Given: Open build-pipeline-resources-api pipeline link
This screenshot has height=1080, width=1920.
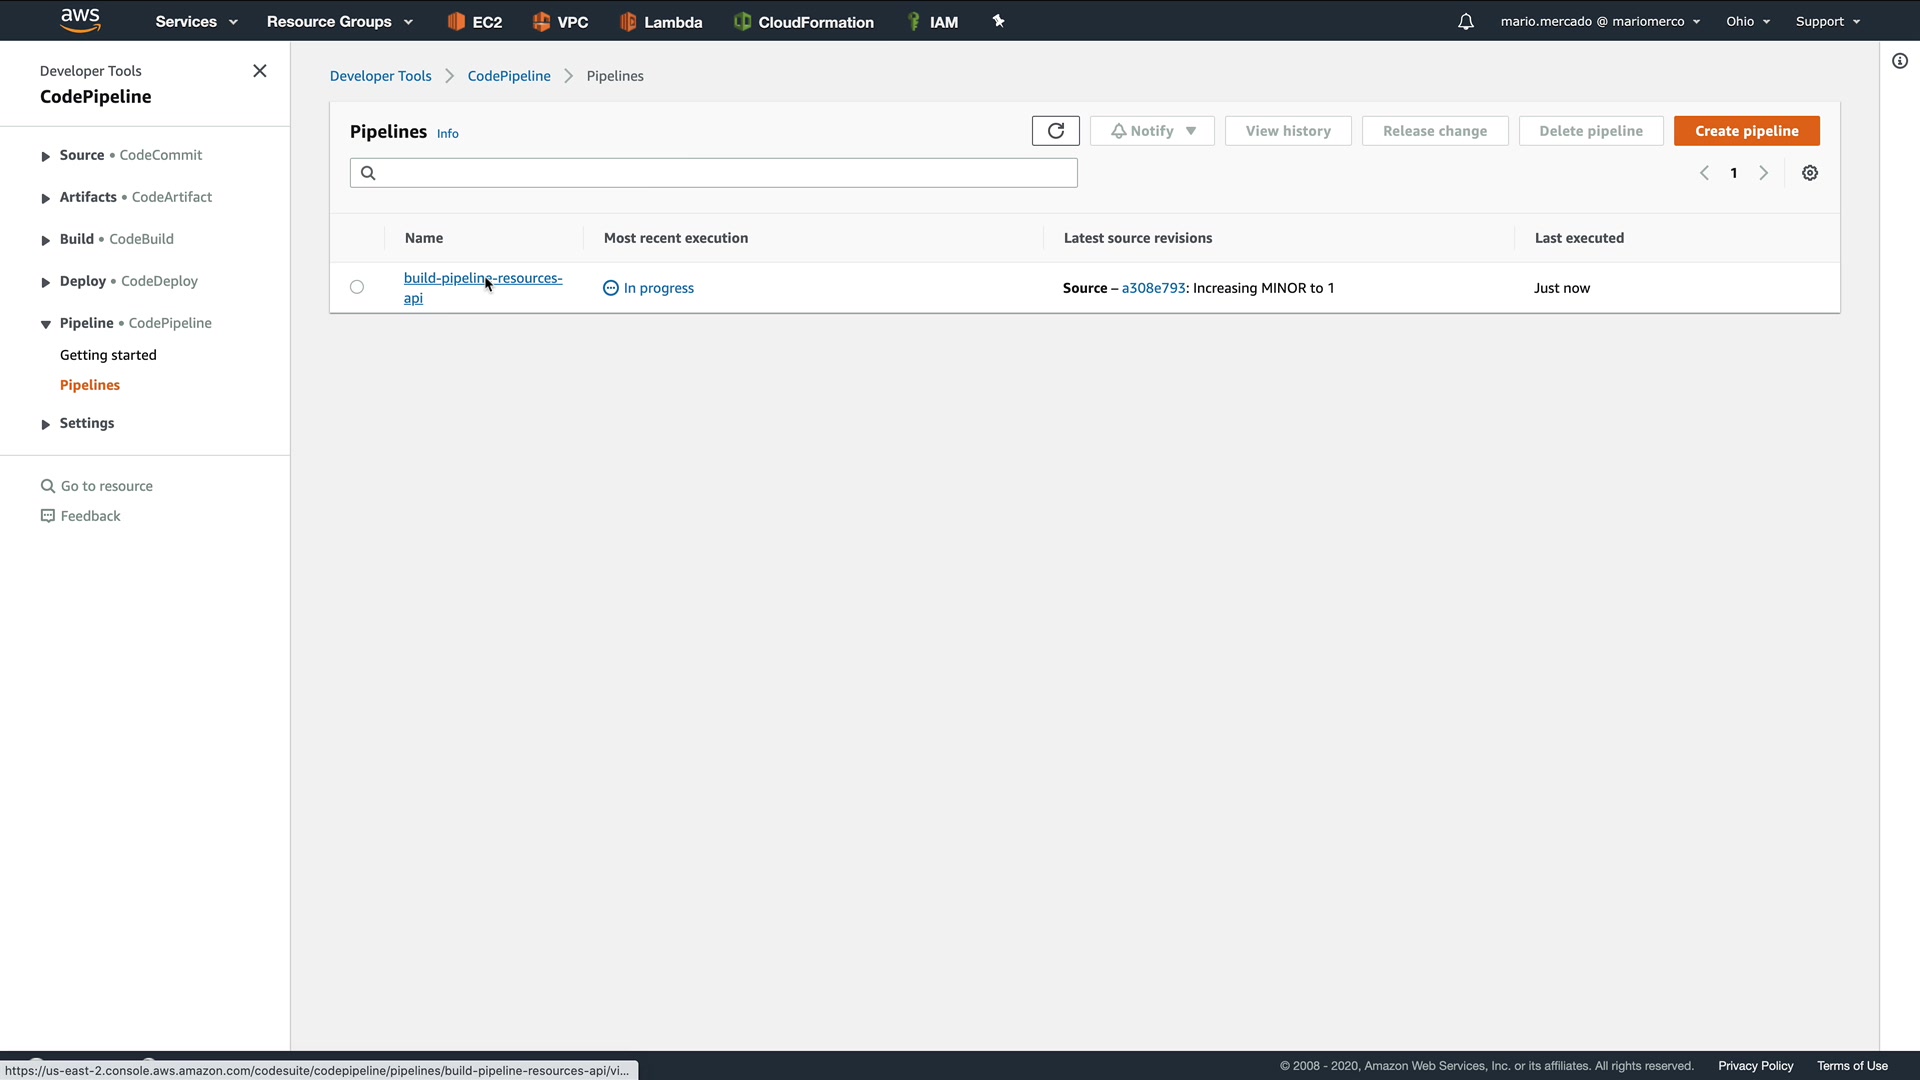Looking at the screenshot, I should point(482,279).
